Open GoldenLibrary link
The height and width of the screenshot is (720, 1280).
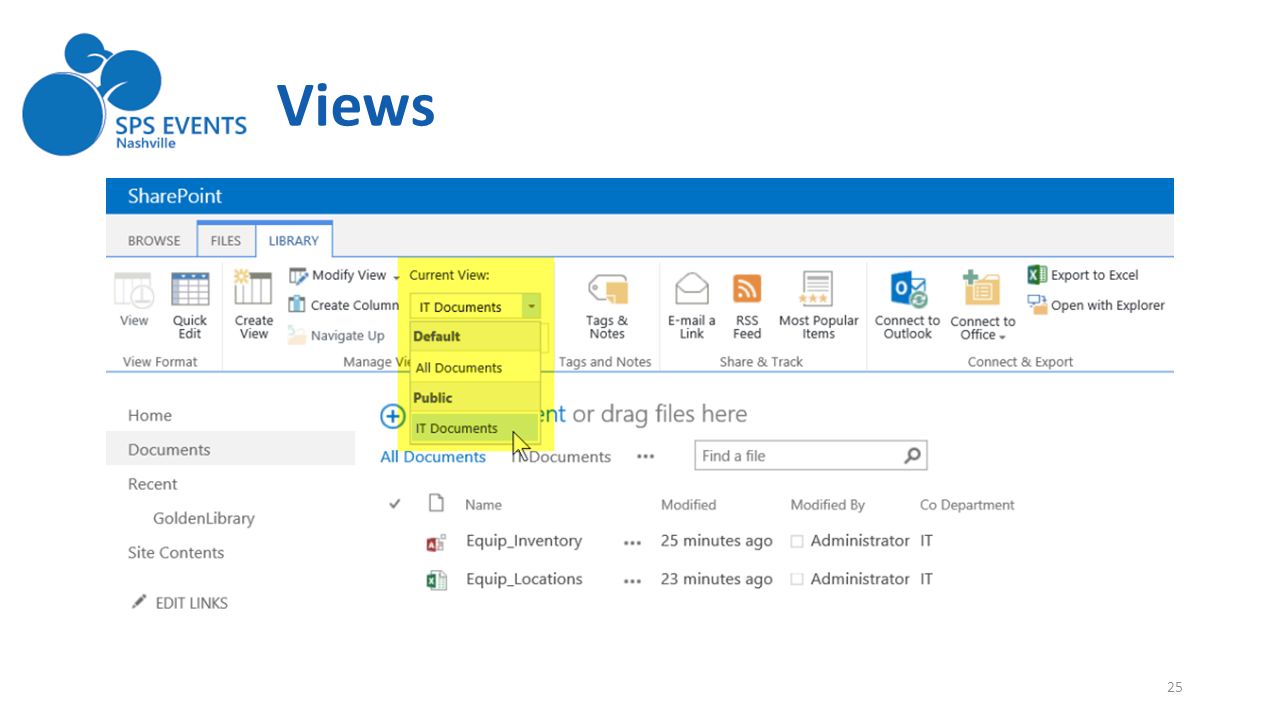pyautogui.click(x=204, y=518)
